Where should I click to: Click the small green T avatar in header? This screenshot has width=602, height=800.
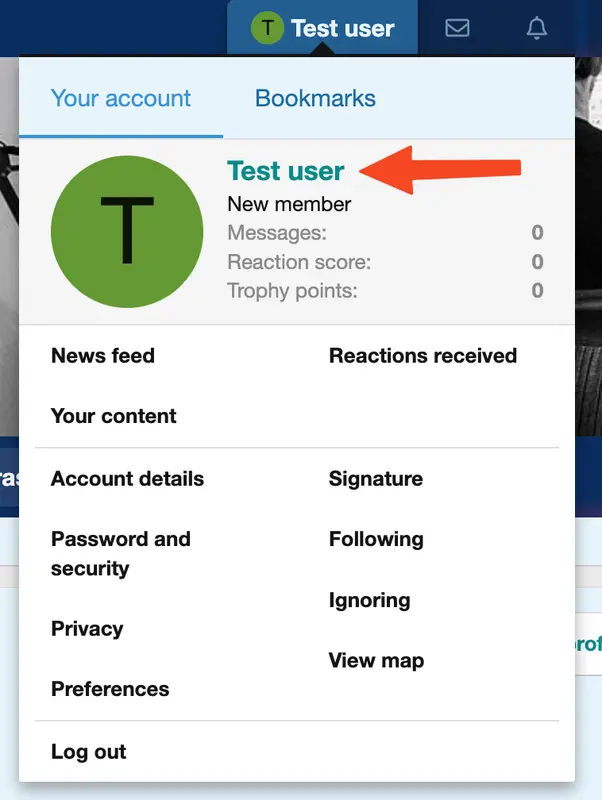click(267, 28)
